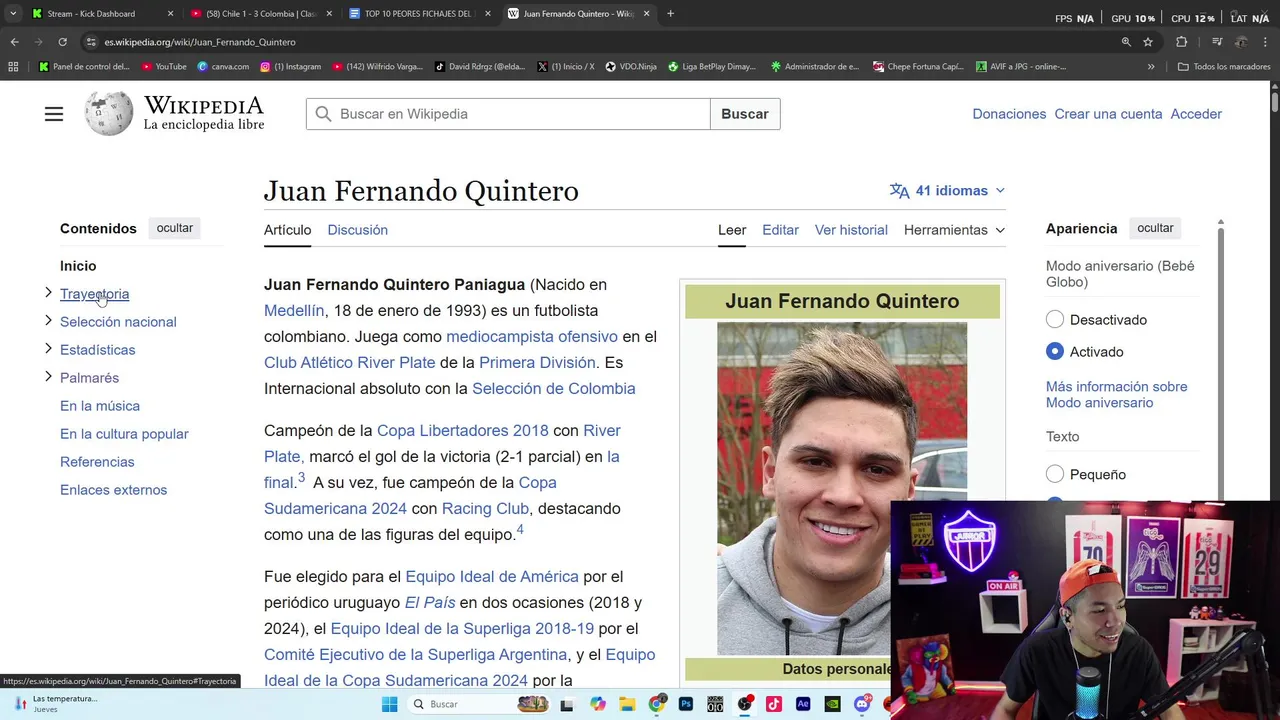Jump to En la música section
The height and width of the screenshot is (720, 1280).
pyautogui.click(x=100, y=405)
